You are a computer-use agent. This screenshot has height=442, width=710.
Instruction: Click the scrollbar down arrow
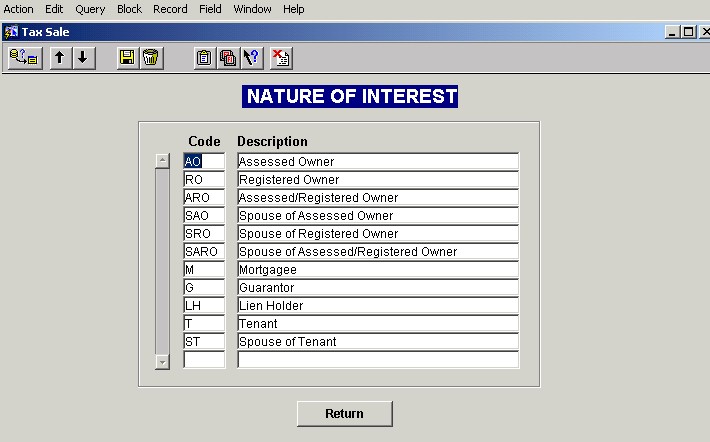pos(162,362)
